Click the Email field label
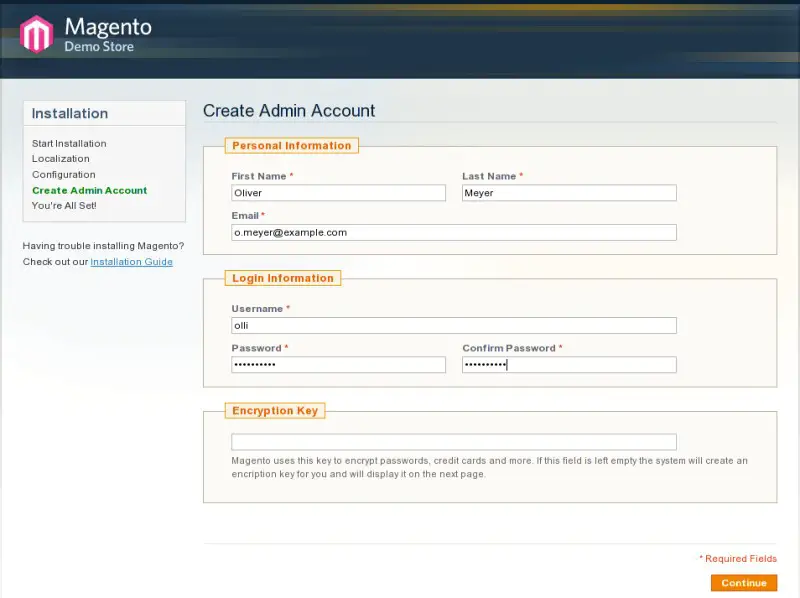800x598 pixels. (245, 215)
